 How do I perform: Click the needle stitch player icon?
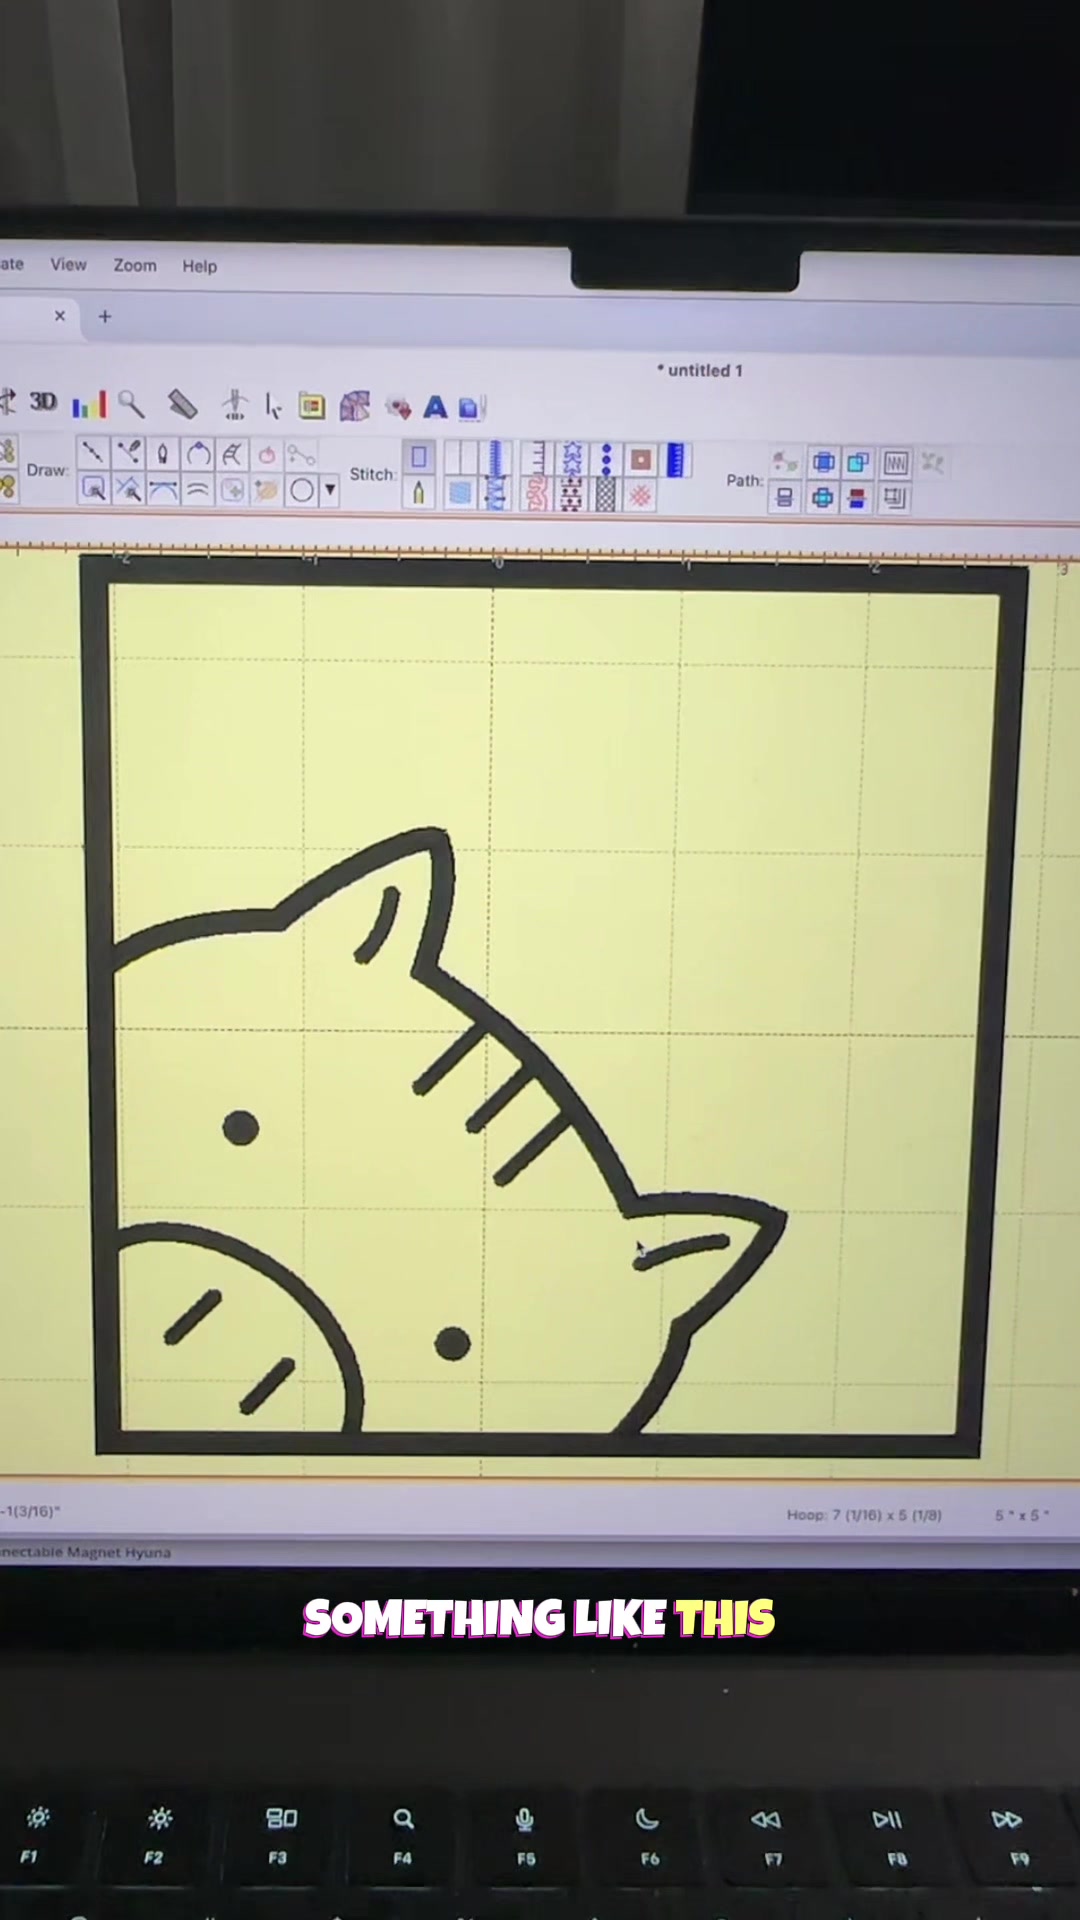pyautogui.click(x=235, y=404)
